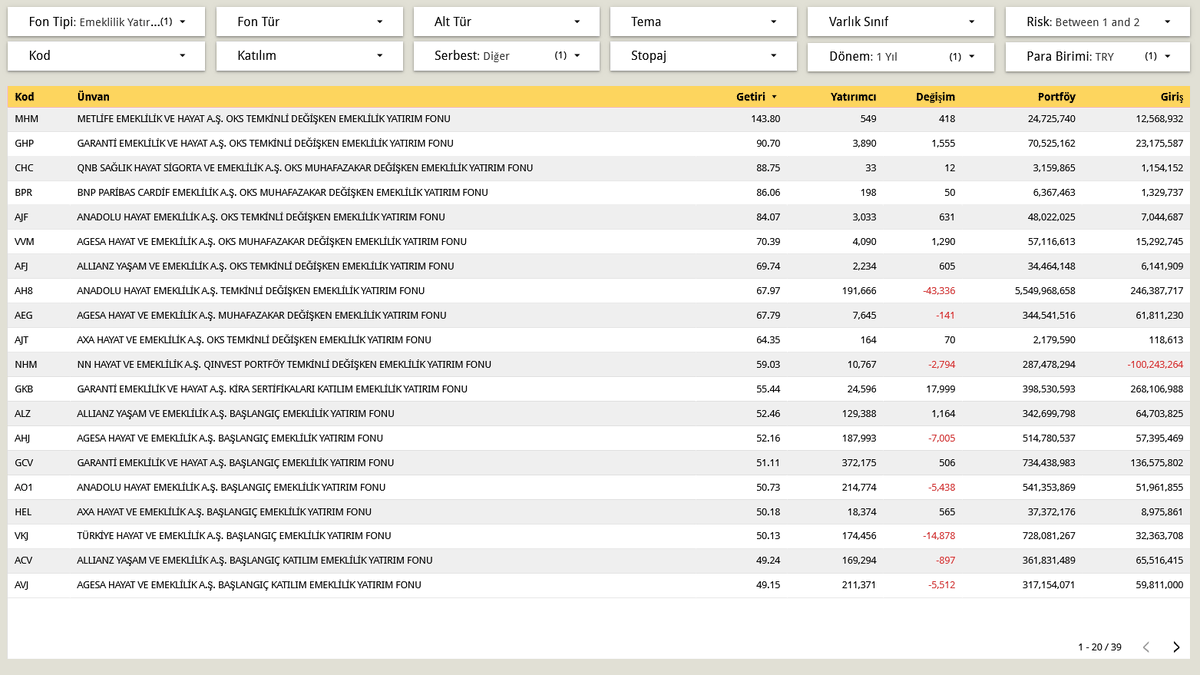Image resolution: width=1200 pixels, height=675 pixels.
Task: Click Garanti Kira Sertifikaları Katılım fund title
Action: click(272, 389)
